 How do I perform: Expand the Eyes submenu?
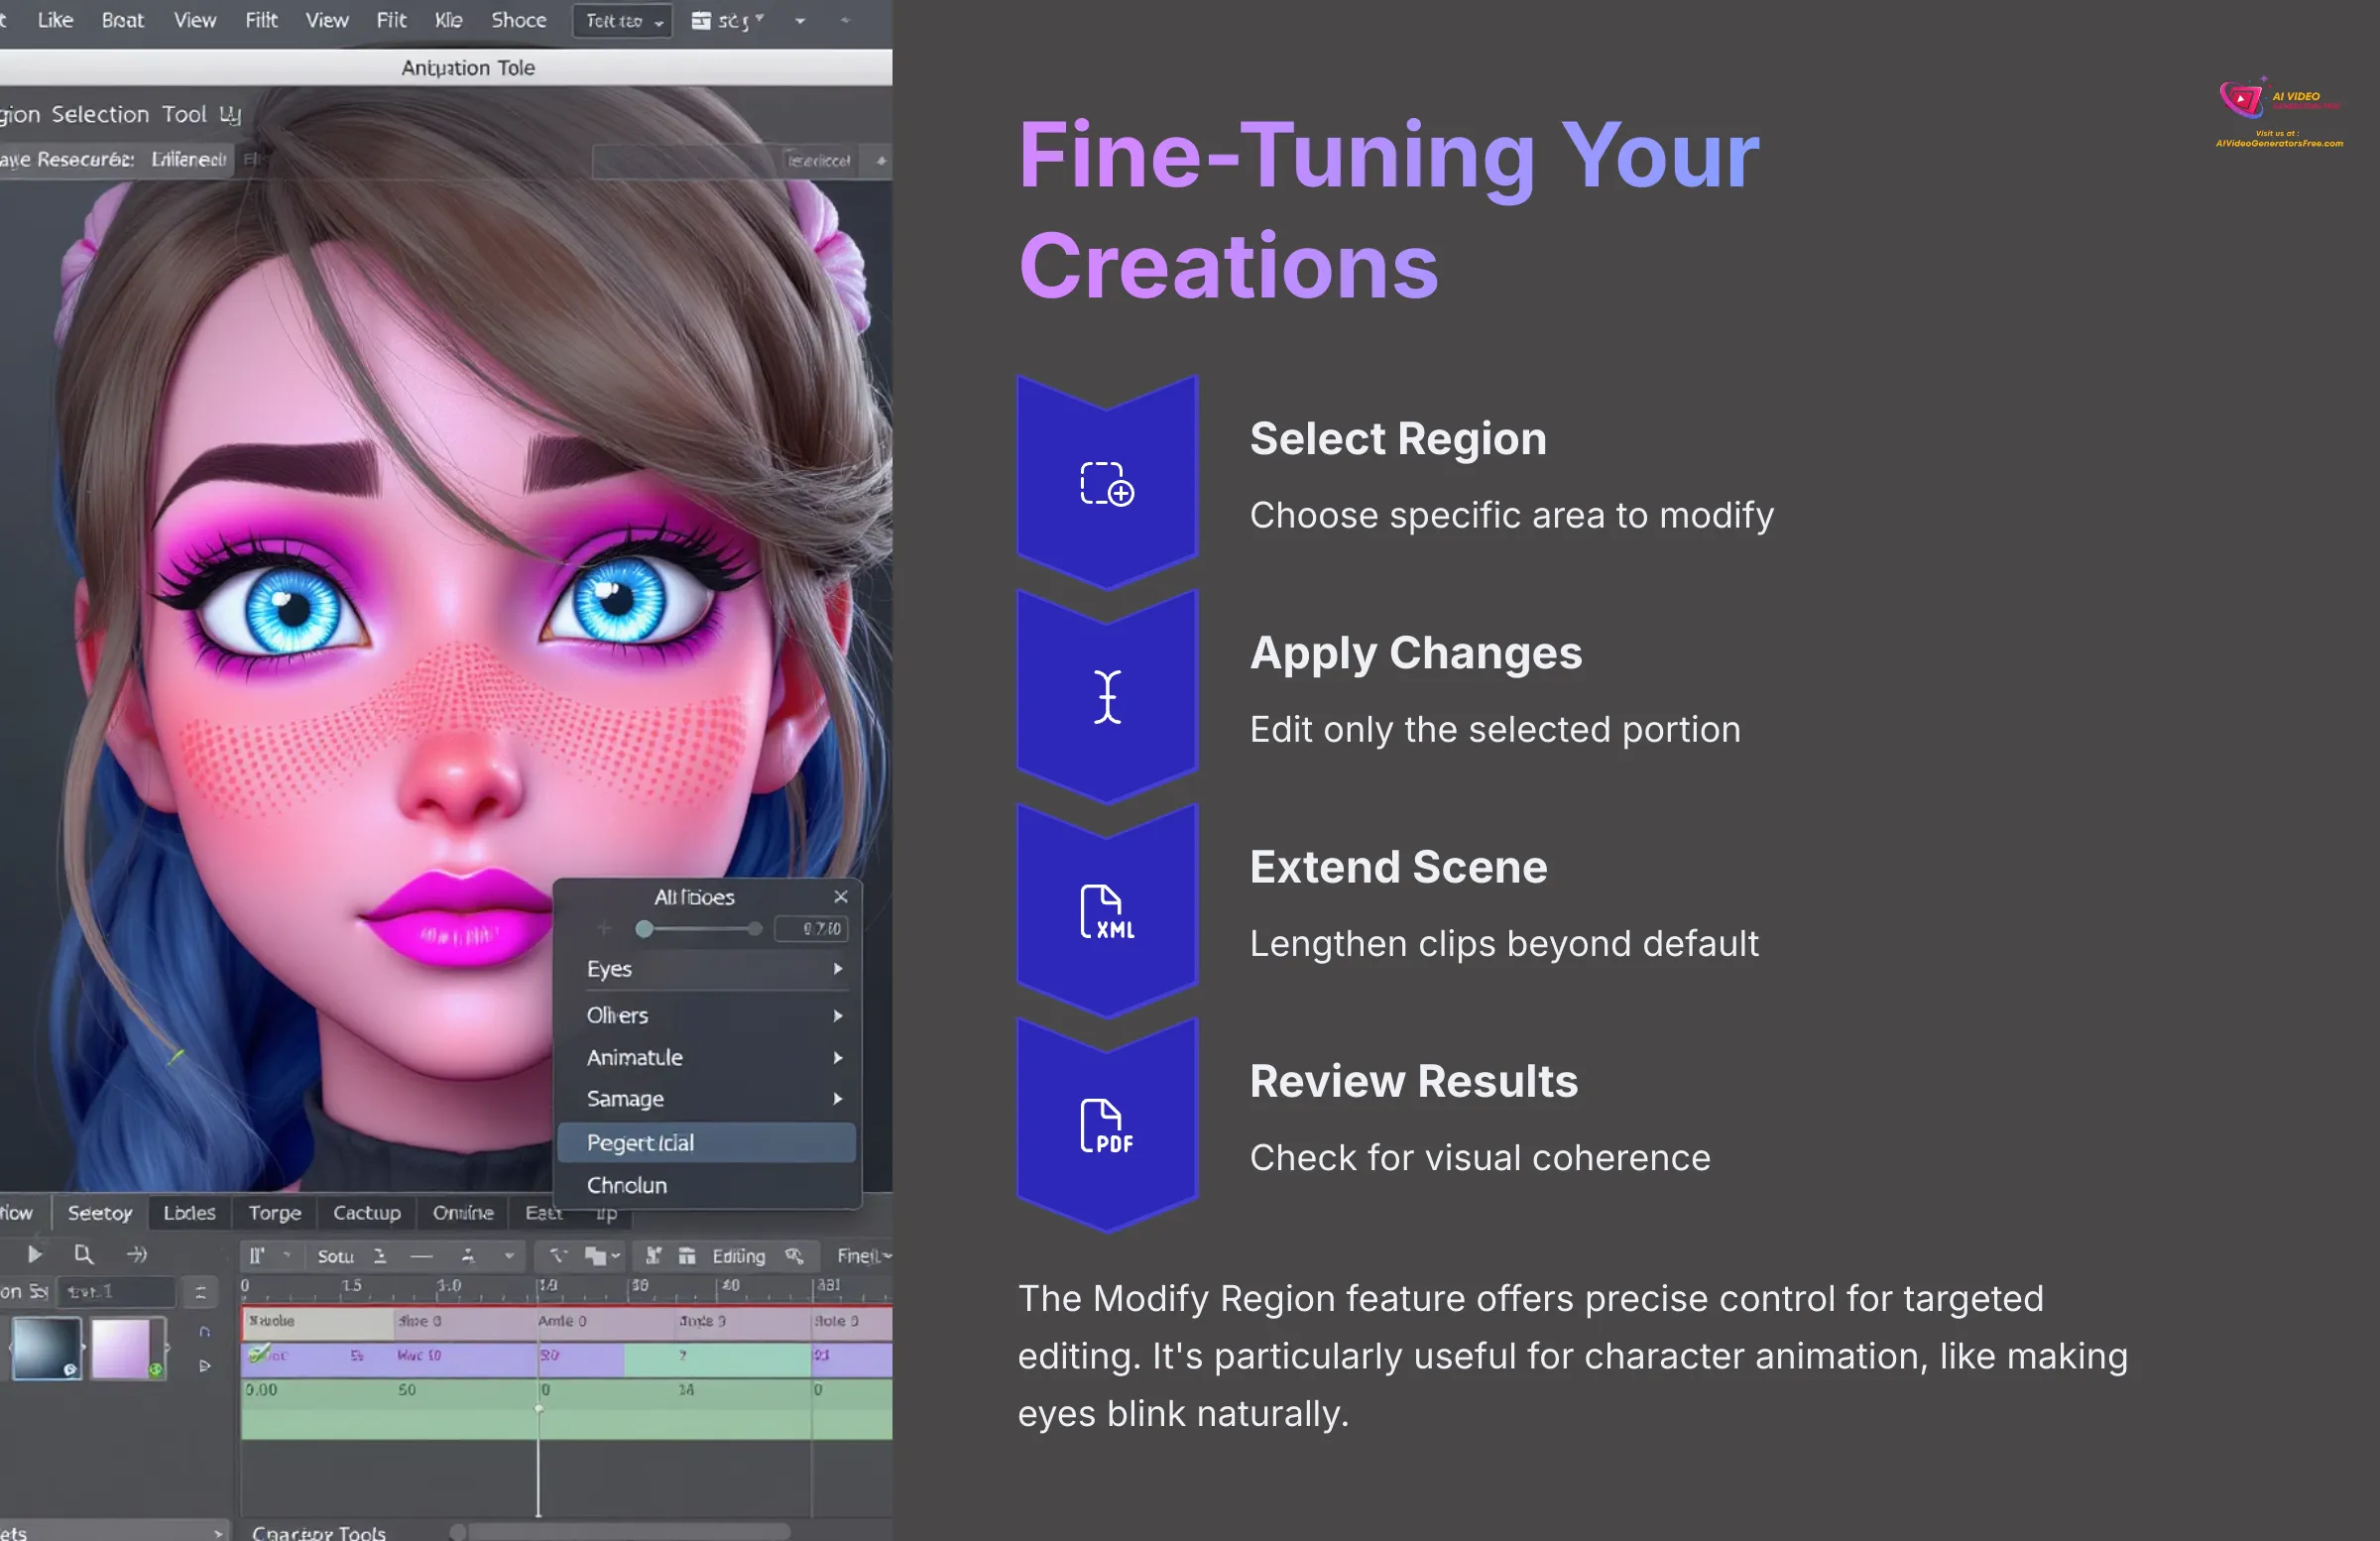click(x=707, y=969)
